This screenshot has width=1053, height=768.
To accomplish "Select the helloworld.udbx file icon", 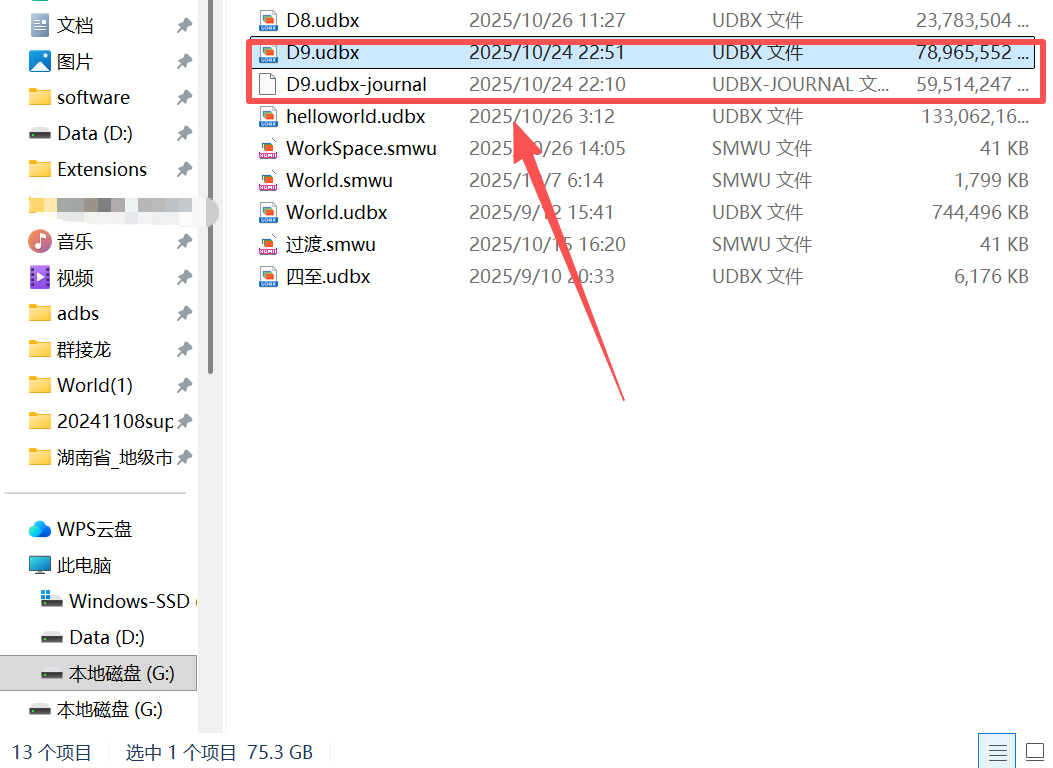I will (268, 117).
